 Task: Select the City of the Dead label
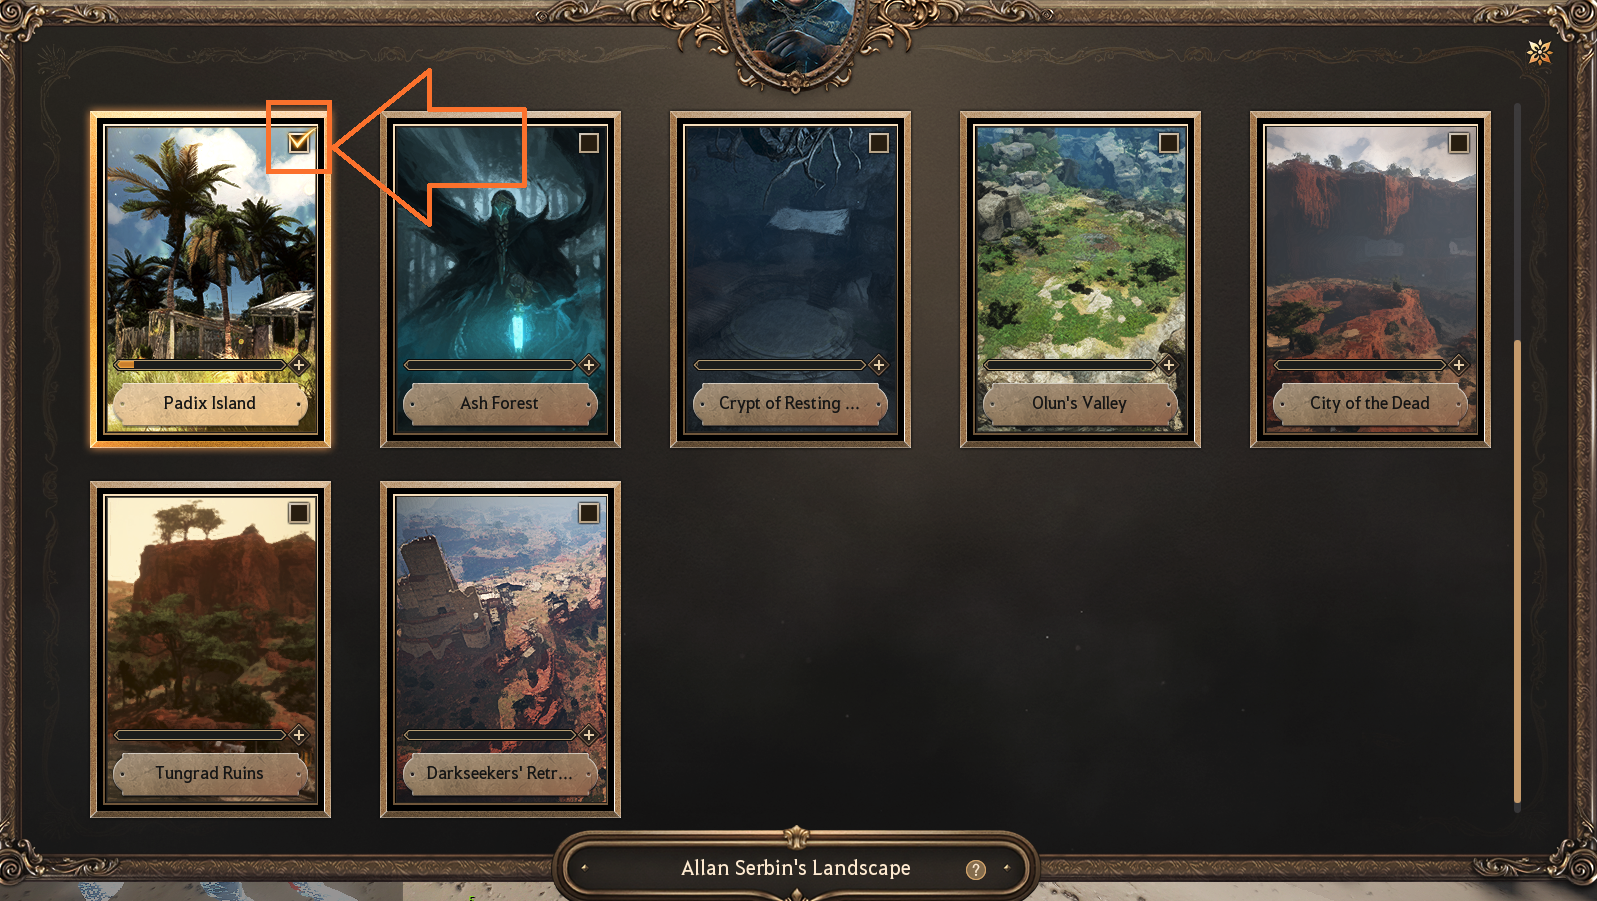coord(1370,403)
